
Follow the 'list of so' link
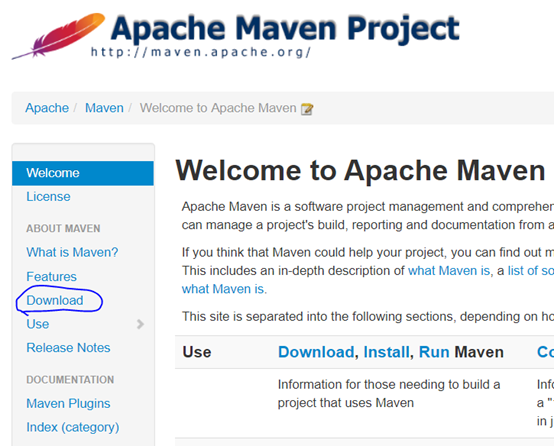pos(531,271)
